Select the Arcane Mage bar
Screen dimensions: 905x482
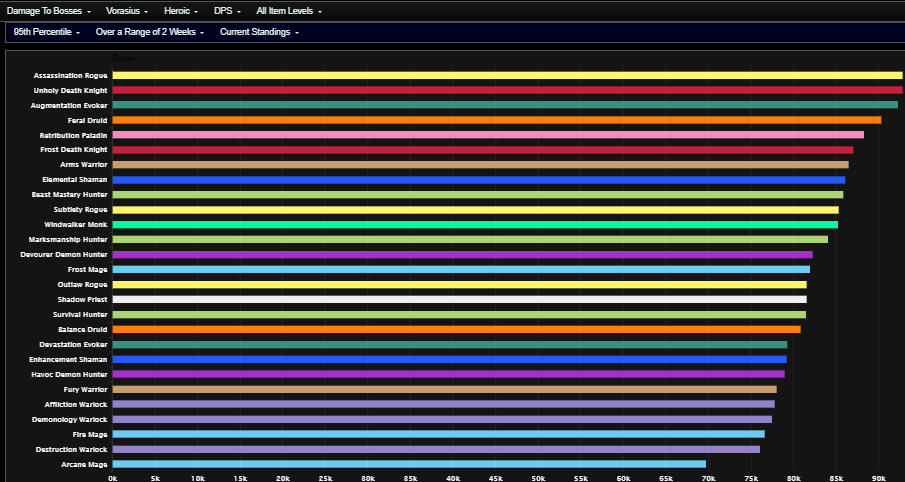coord(409,464)
